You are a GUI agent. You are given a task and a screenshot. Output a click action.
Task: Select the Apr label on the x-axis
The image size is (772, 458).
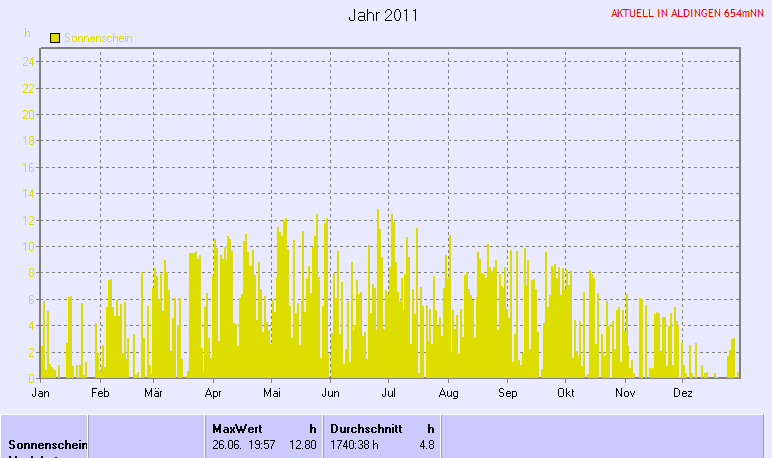(x=212, y=393)
